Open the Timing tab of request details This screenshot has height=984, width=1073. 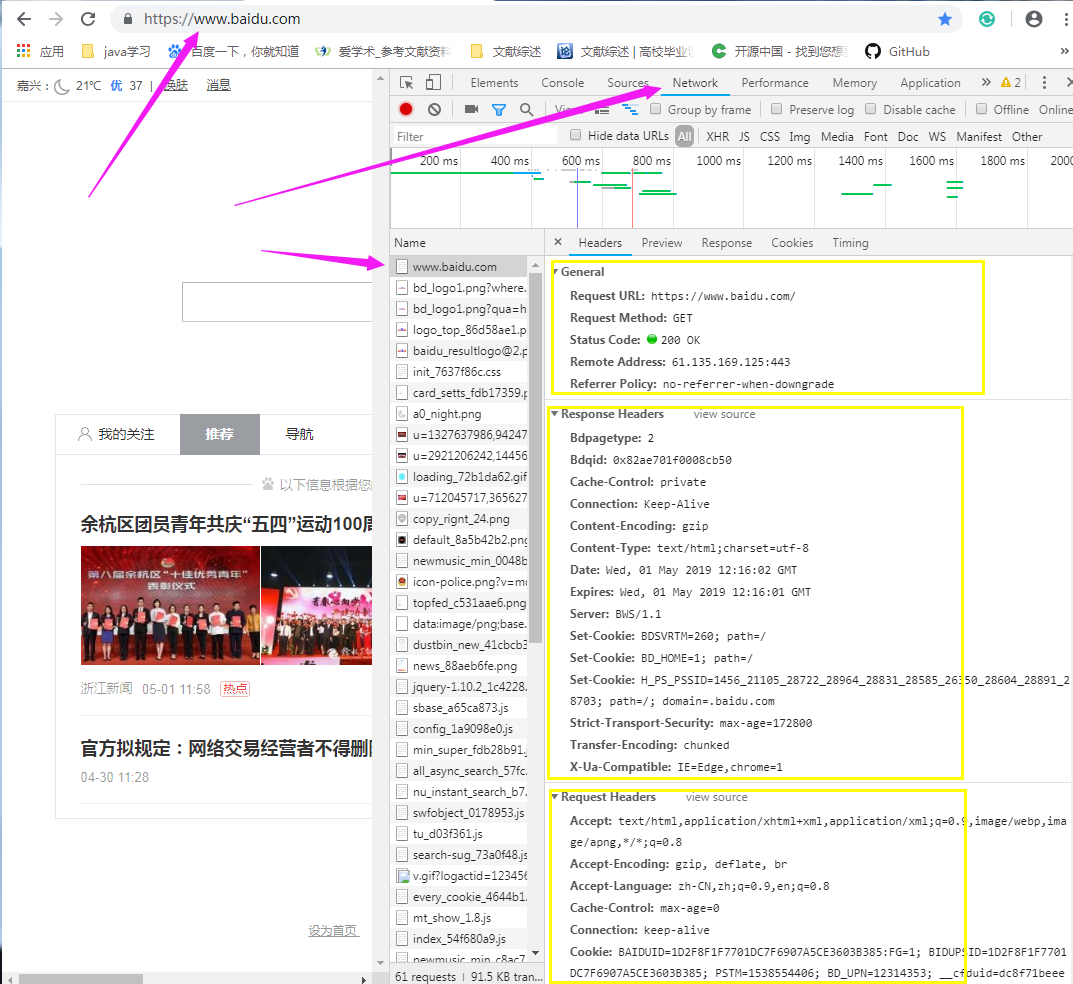pos(850,243)
